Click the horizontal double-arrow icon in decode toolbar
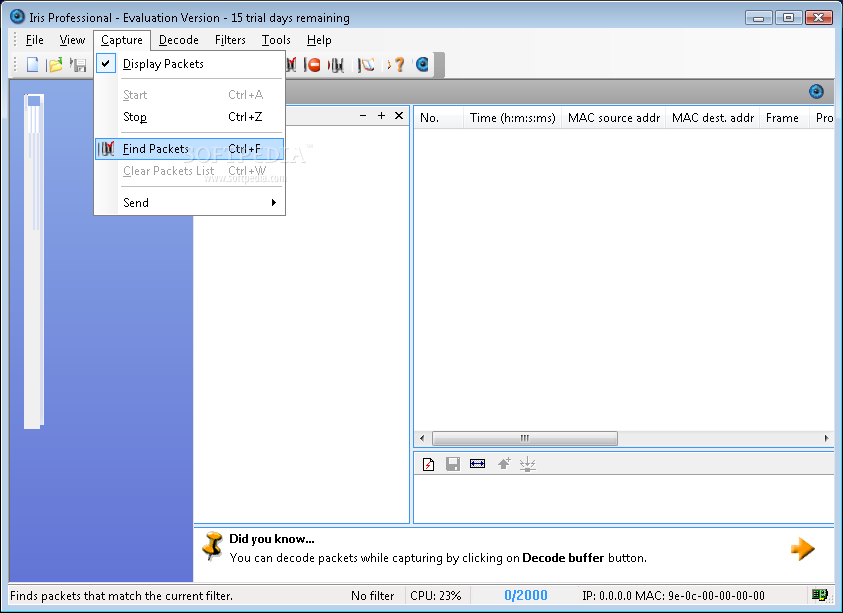The height and width of the screenshot is (613, 843). click(x=477, y=464)
